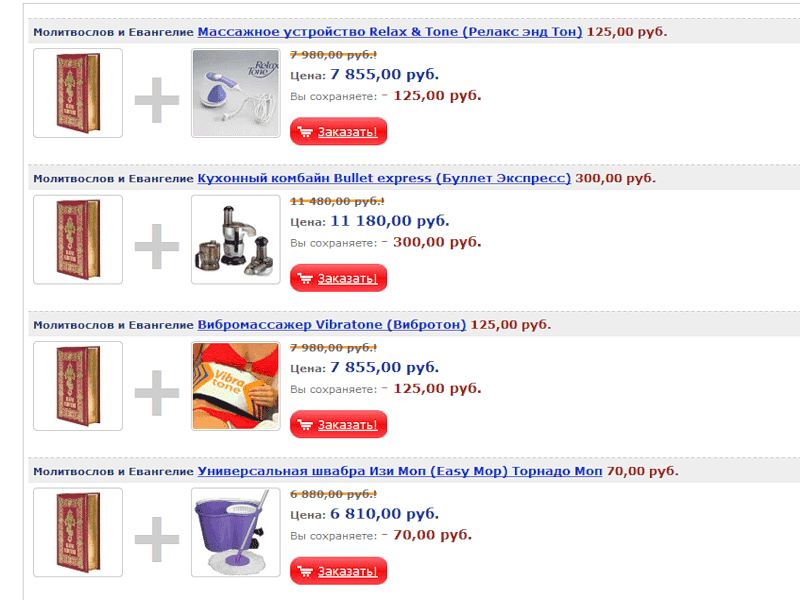Click the Bullet Express processor thumbnail
The height and width of the screenshot is (600, 800).
click(236, 239)
